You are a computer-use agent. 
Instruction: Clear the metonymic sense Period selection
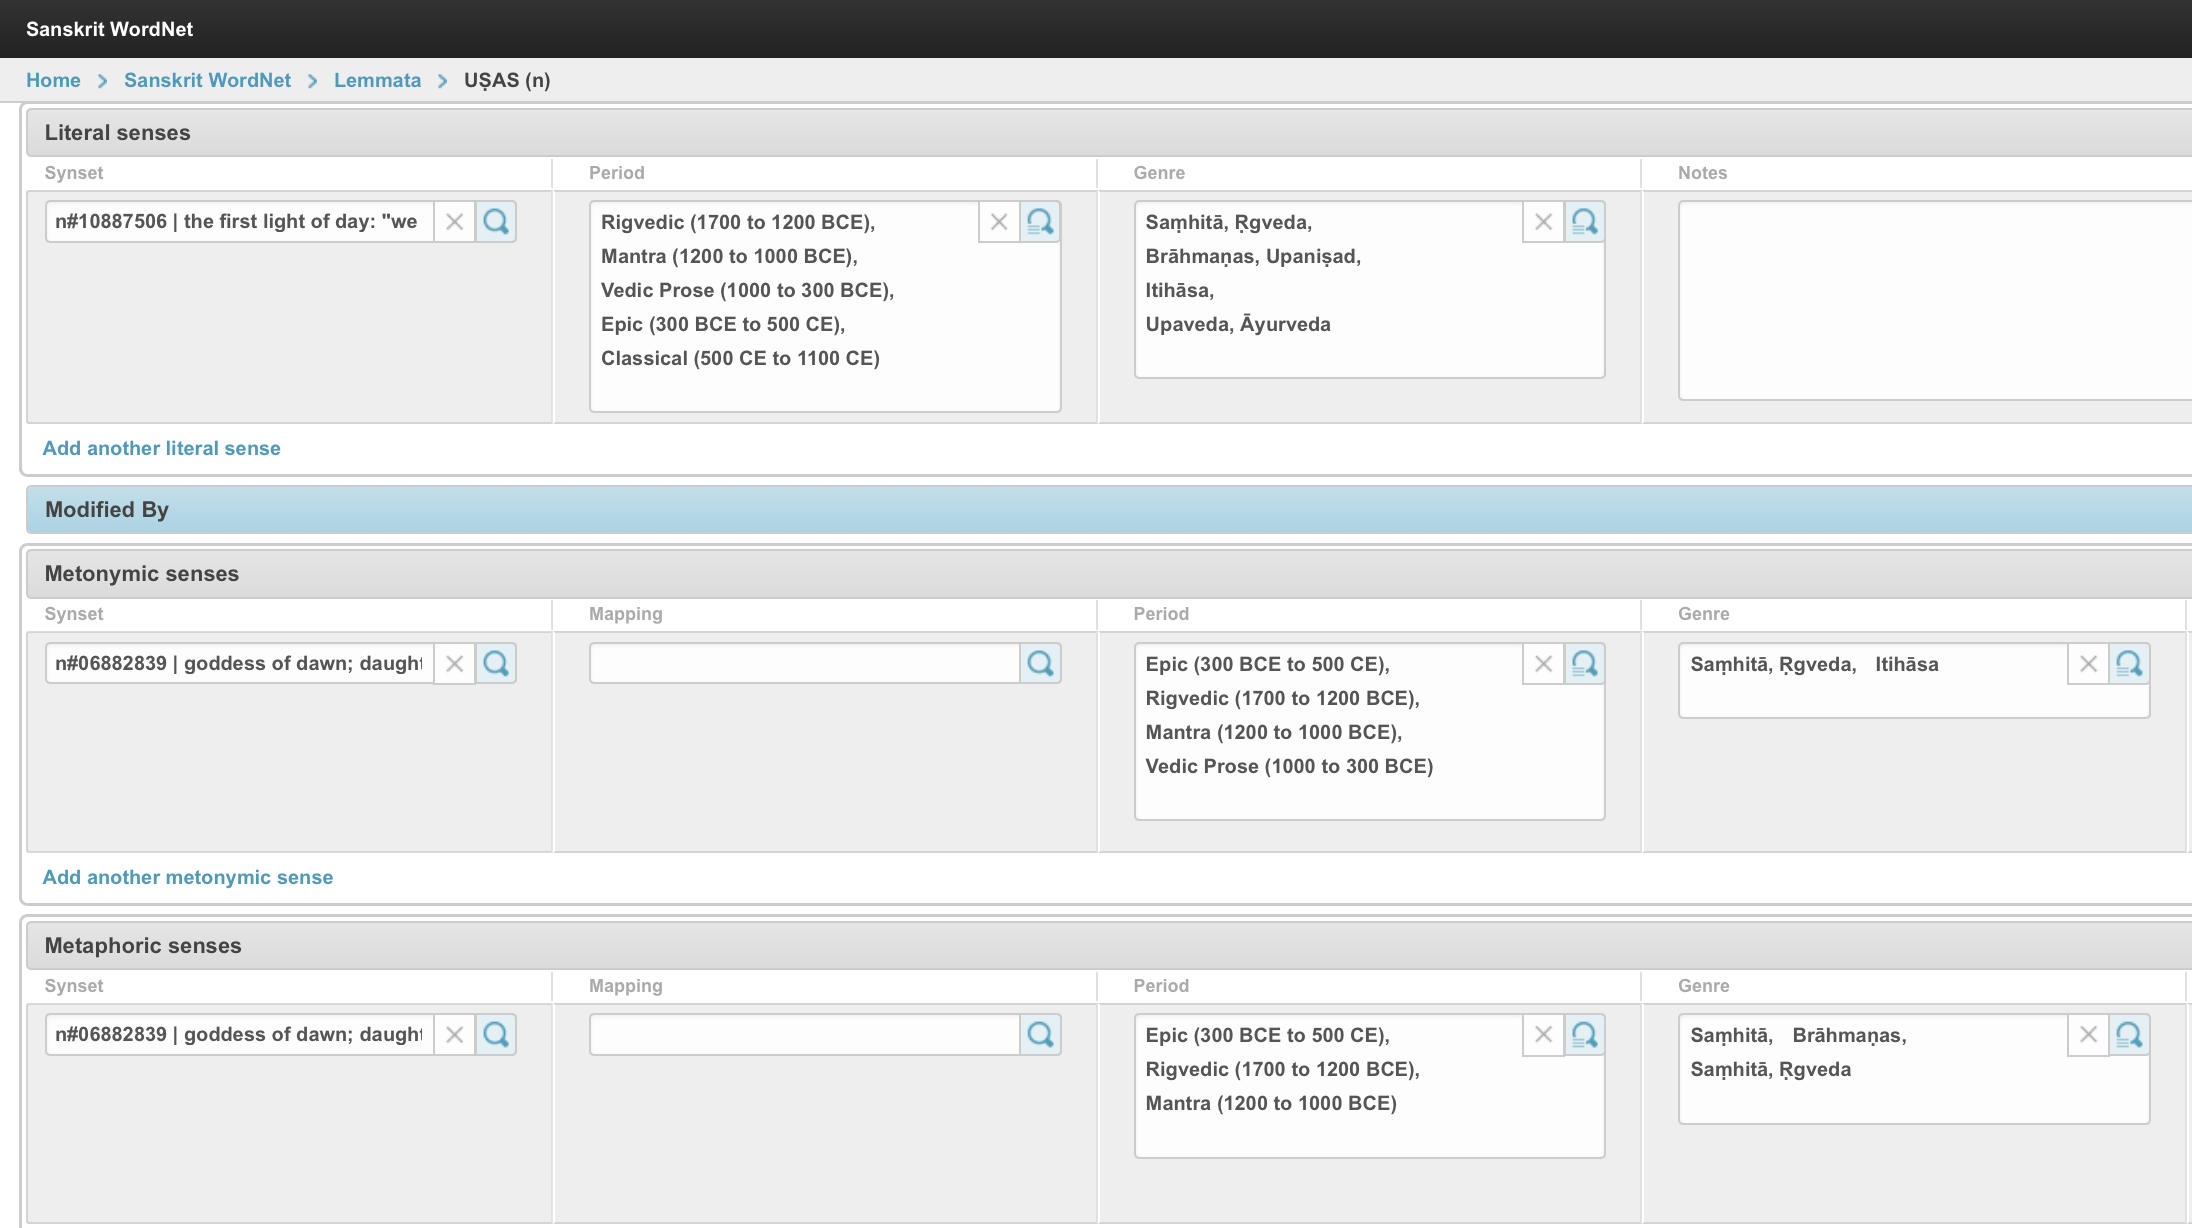(x=1543, y=664)
